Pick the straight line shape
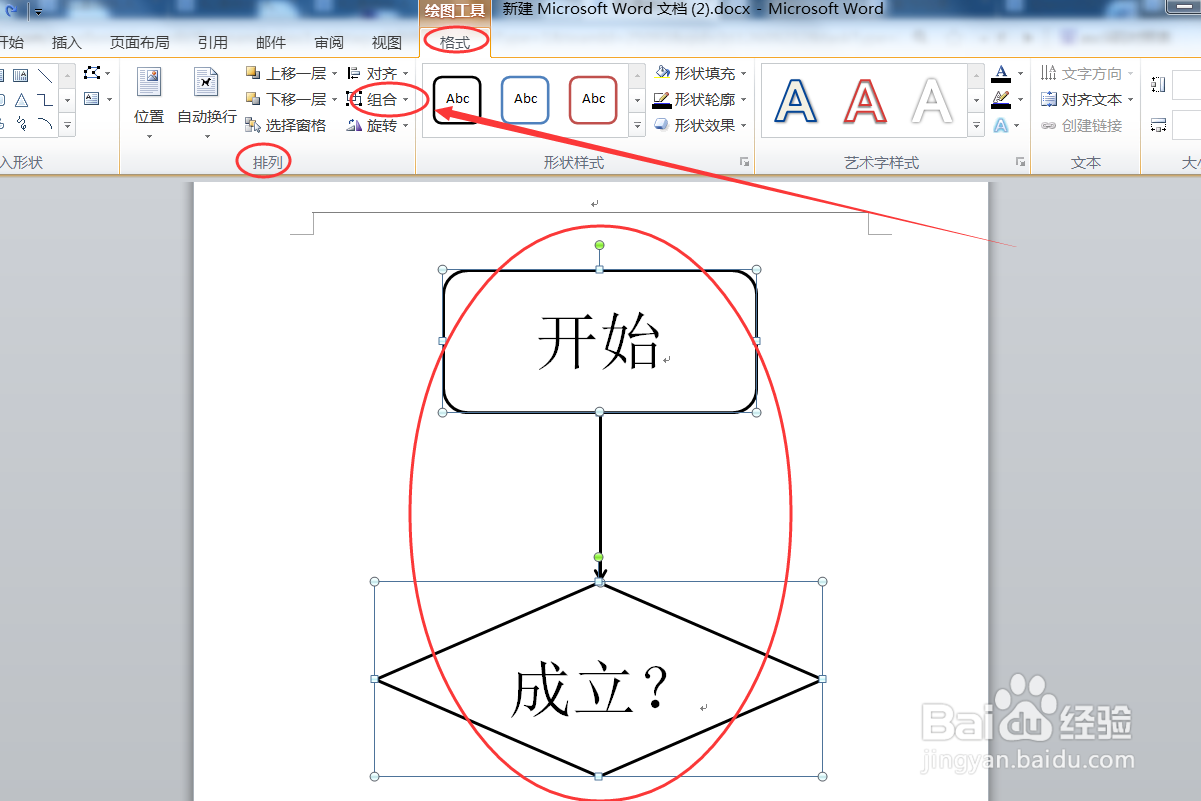The image size is (1201, 801). (x=45, y=74)
